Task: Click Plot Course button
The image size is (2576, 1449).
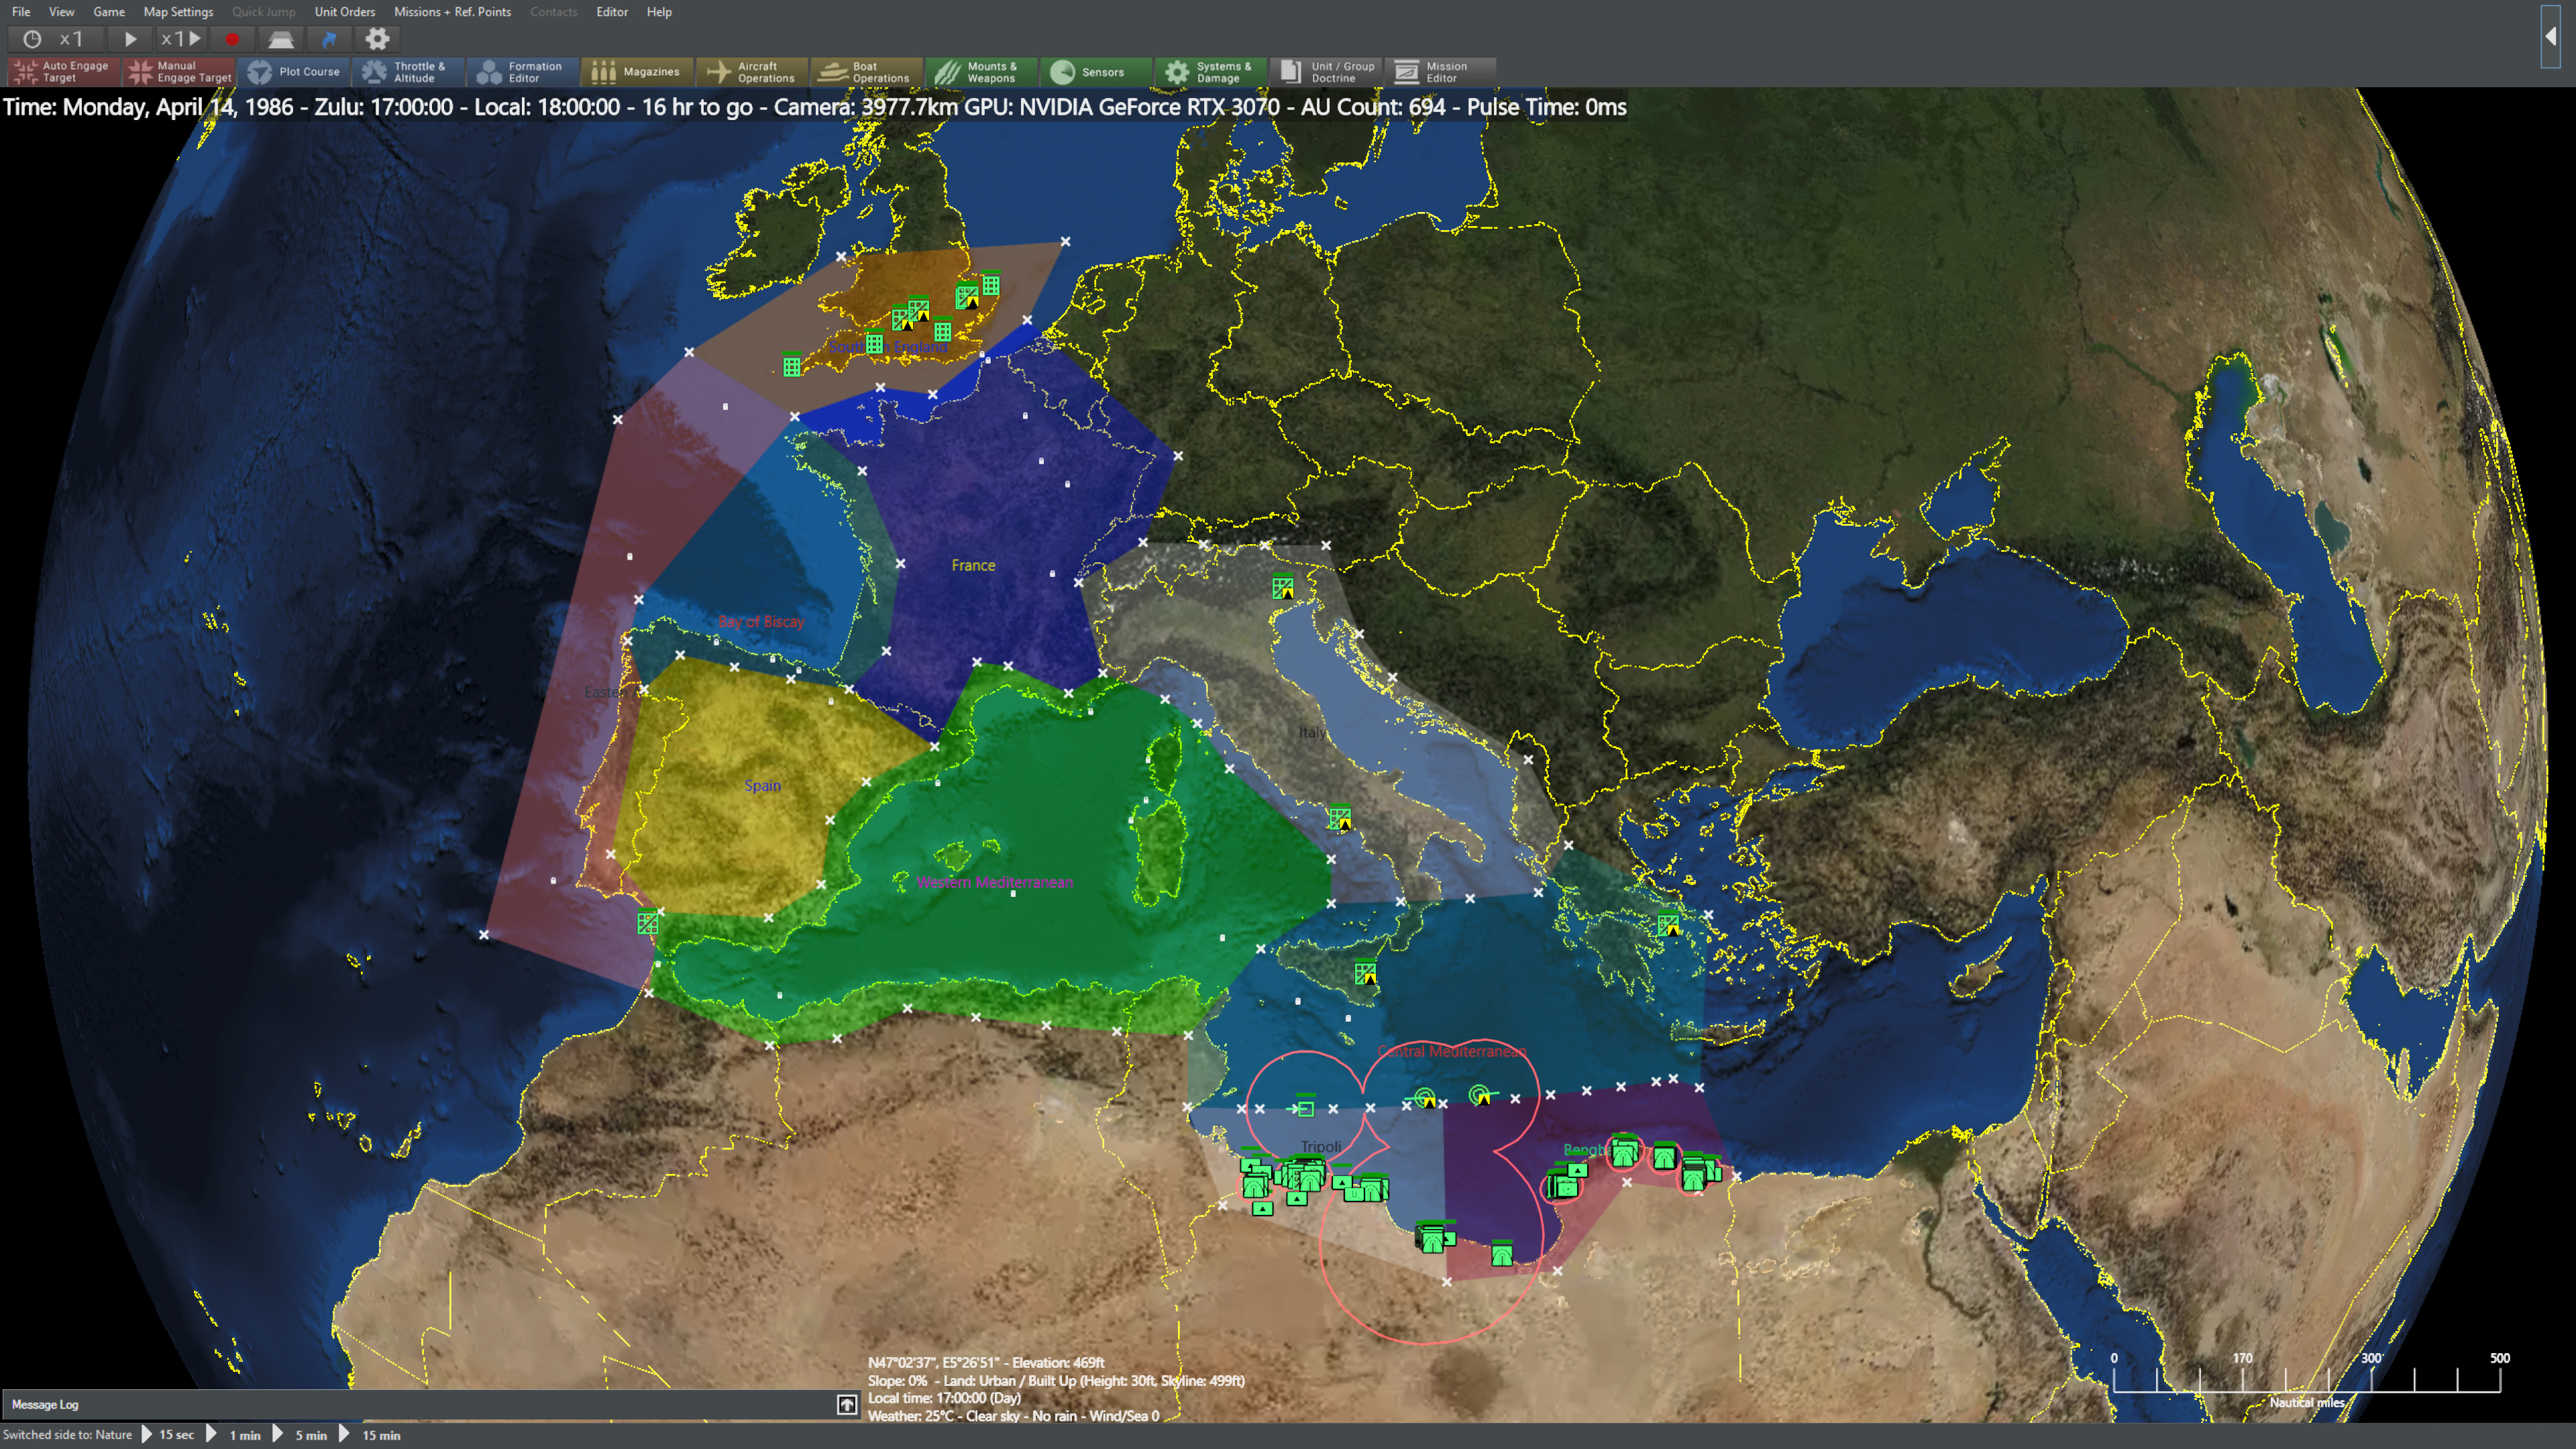Action: pyautogui.click(x=294, y=71)
